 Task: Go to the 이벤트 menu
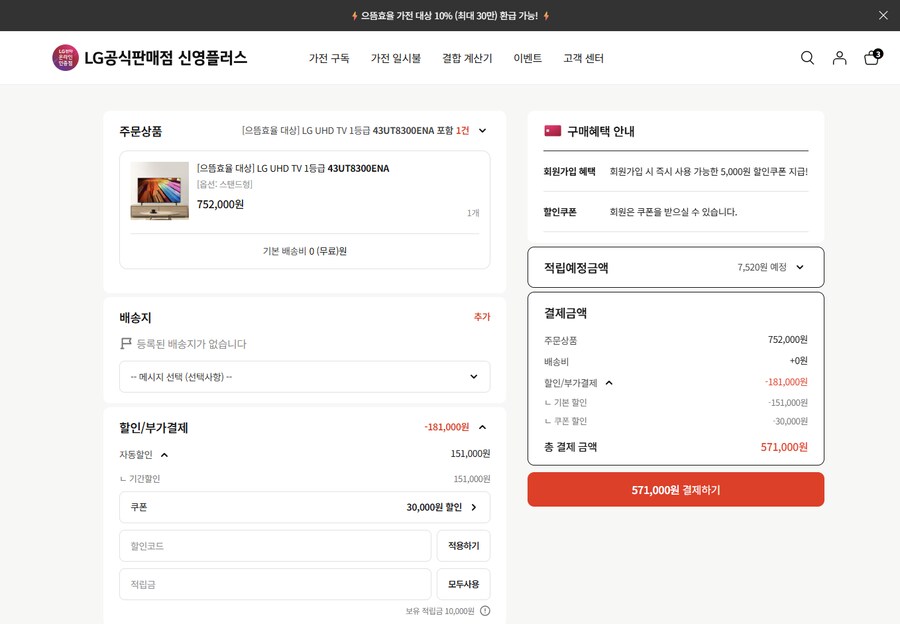[527, 58]
